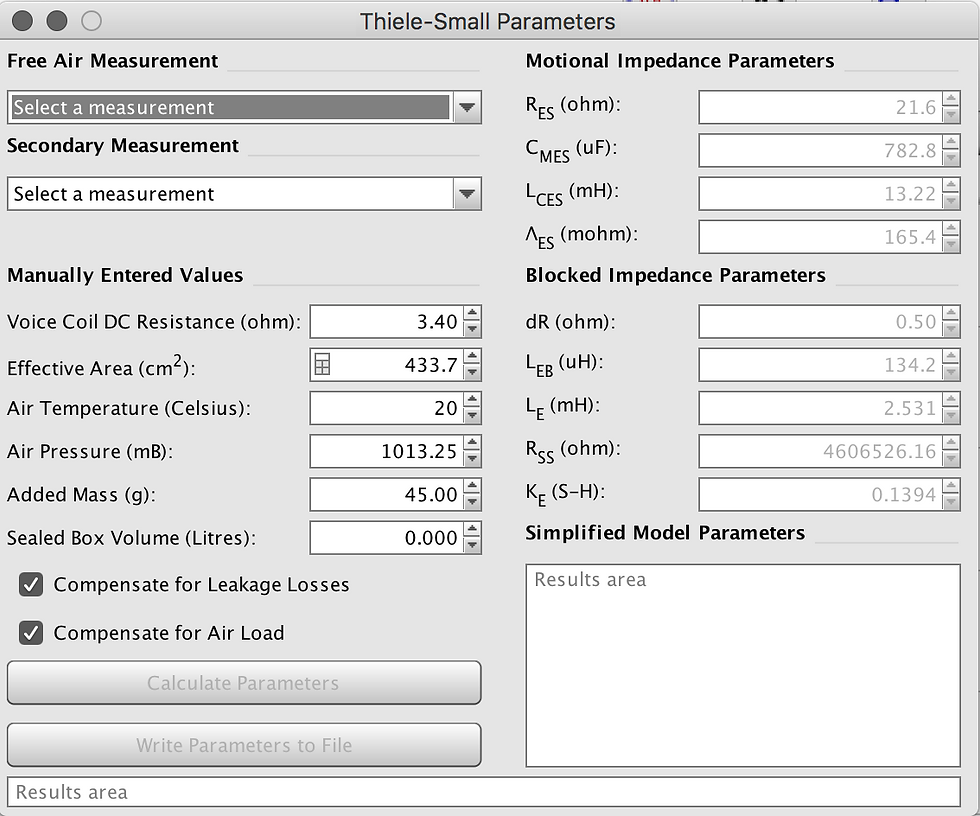Disable Compensate for Air Load

click(32, 633)
